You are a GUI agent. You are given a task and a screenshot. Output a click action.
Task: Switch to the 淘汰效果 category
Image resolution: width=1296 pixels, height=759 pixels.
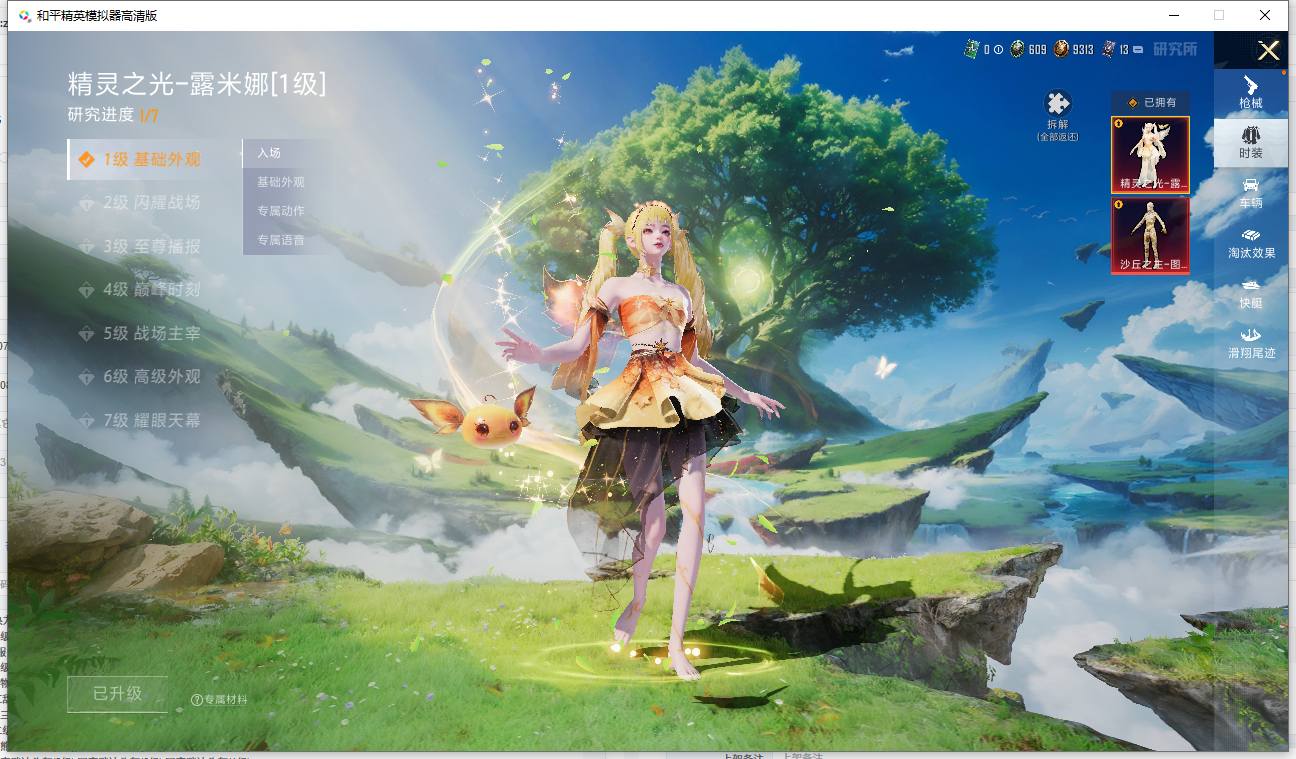click(1251, 242)
